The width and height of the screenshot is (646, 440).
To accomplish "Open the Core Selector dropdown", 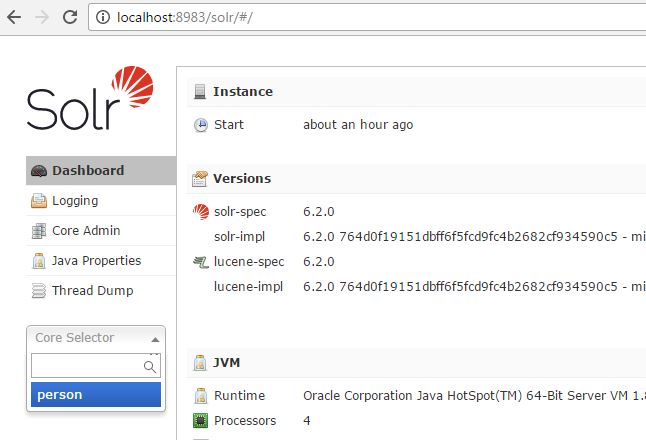I will coord(96,338).
